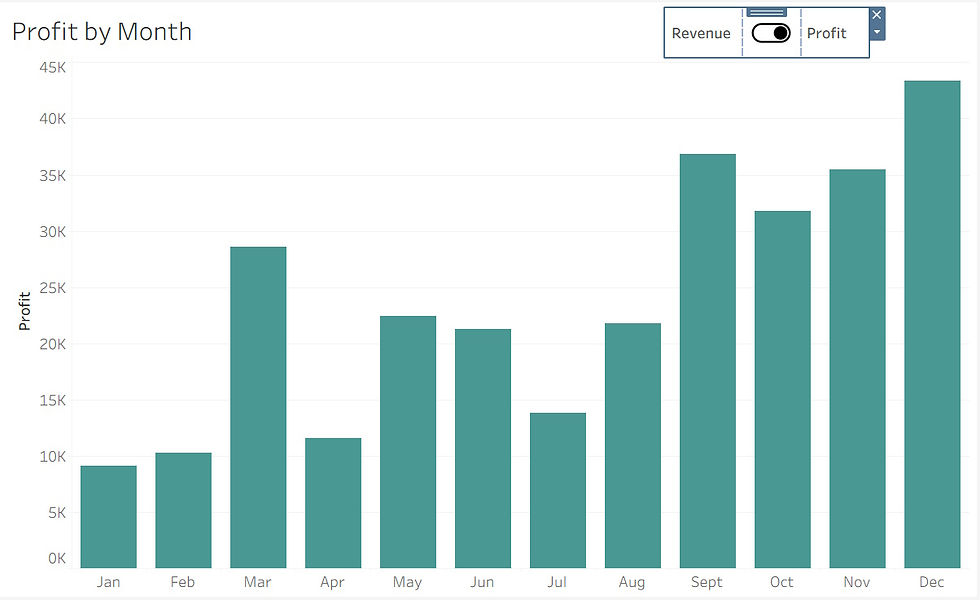Image resolution: width=980 pixels, height=600 pixels.
Task: Select the Jul bar
Action: (x=558, y=491)
